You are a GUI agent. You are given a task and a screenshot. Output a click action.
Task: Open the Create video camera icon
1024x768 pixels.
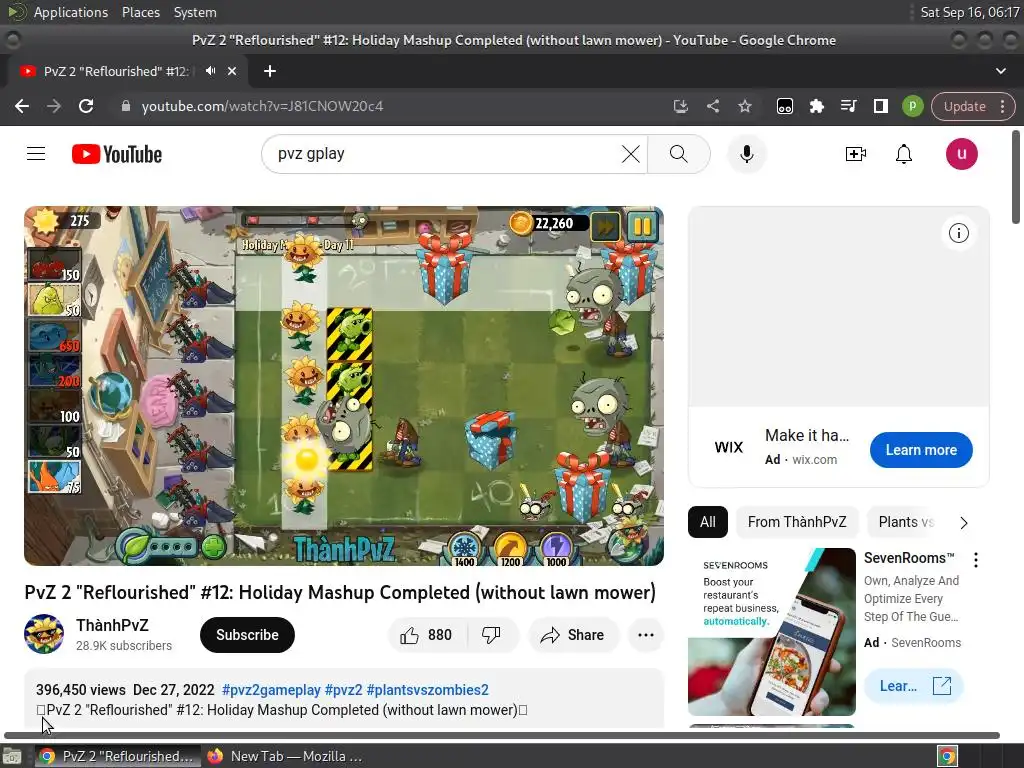tap(855, 154)
